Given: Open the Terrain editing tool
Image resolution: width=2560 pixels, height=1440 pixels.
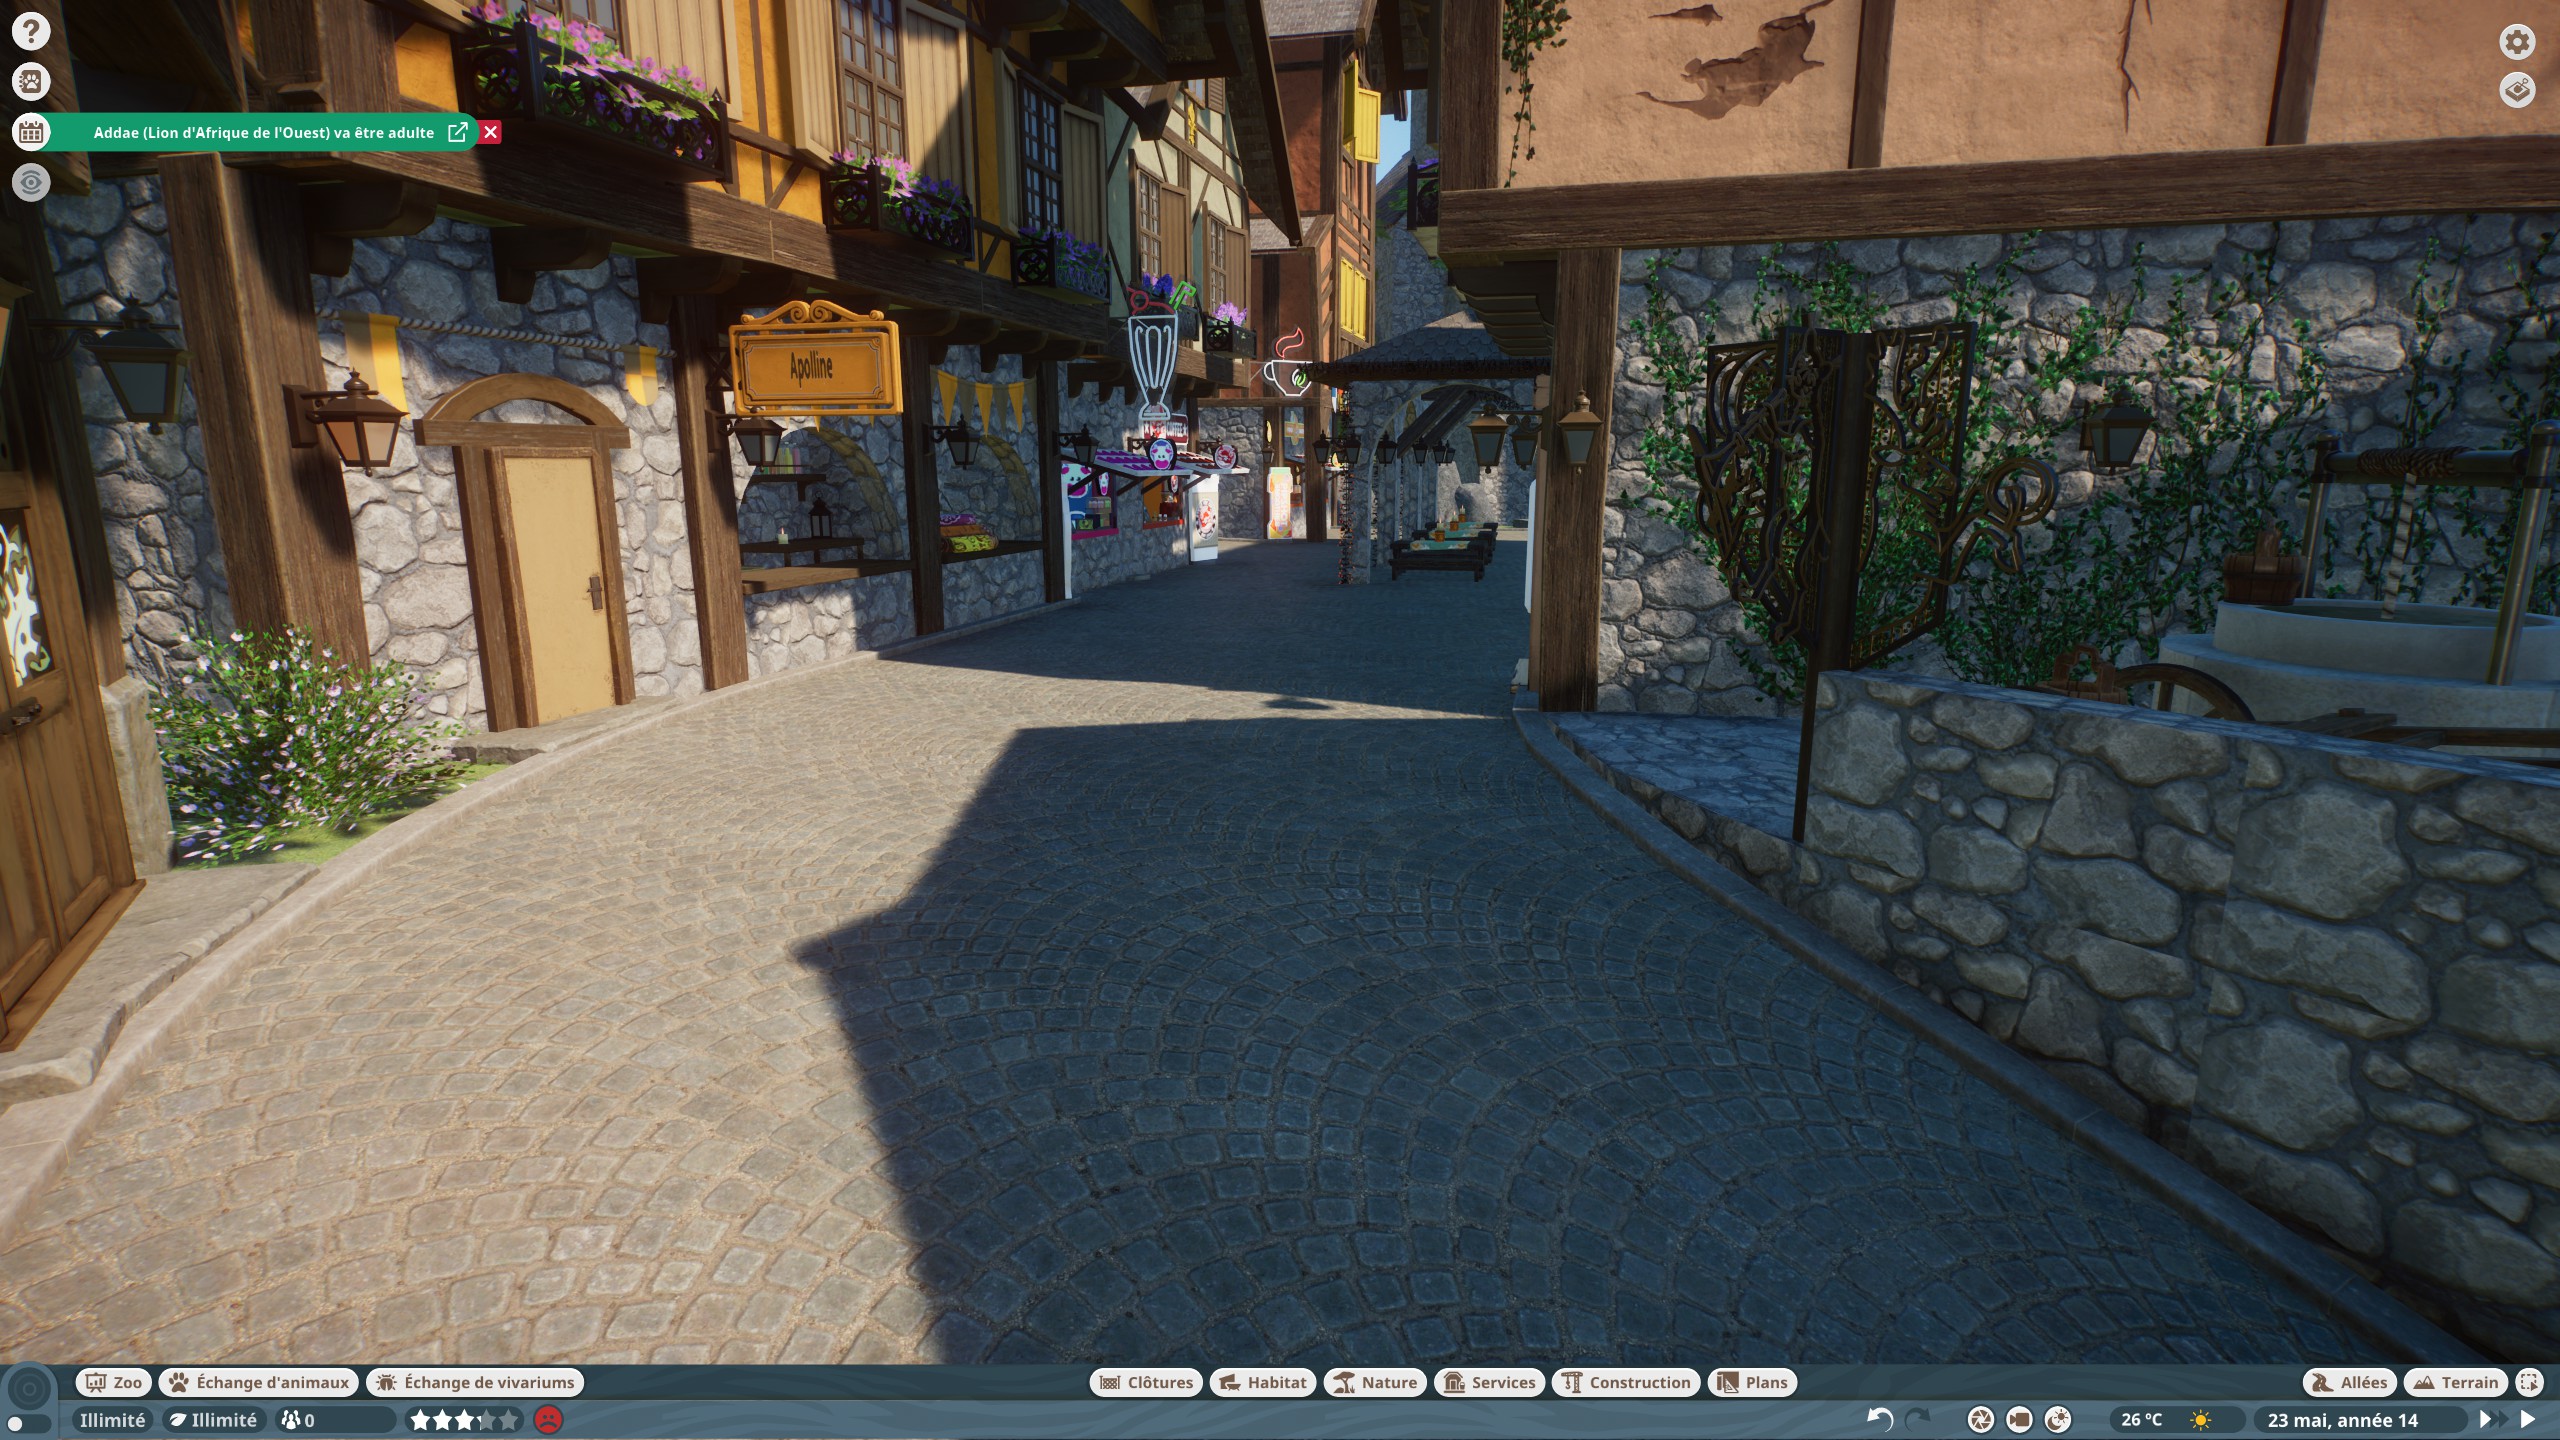Looking at the screenshot, I should tap(2456, 1382).
